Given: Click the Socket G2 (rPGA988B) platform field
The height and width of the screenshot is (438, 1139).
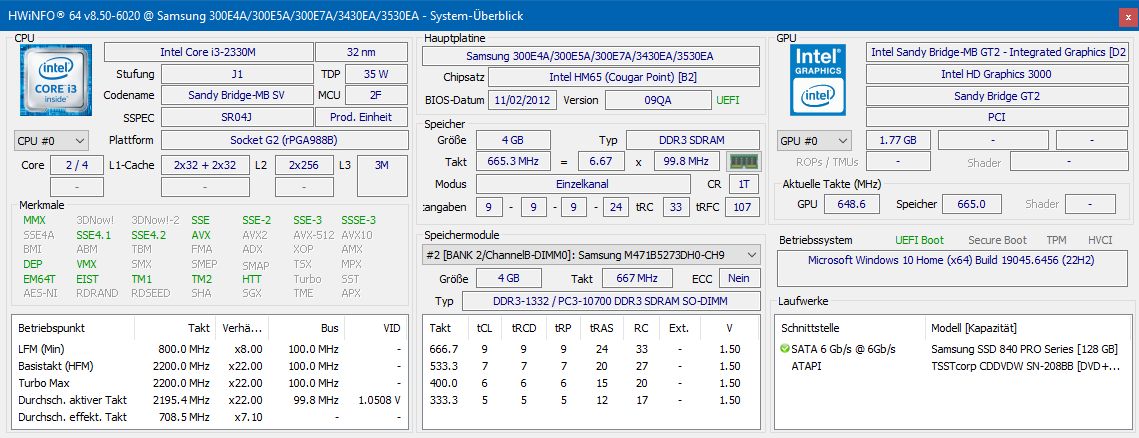Looking at the screenshot, I should tap(284, 140).
